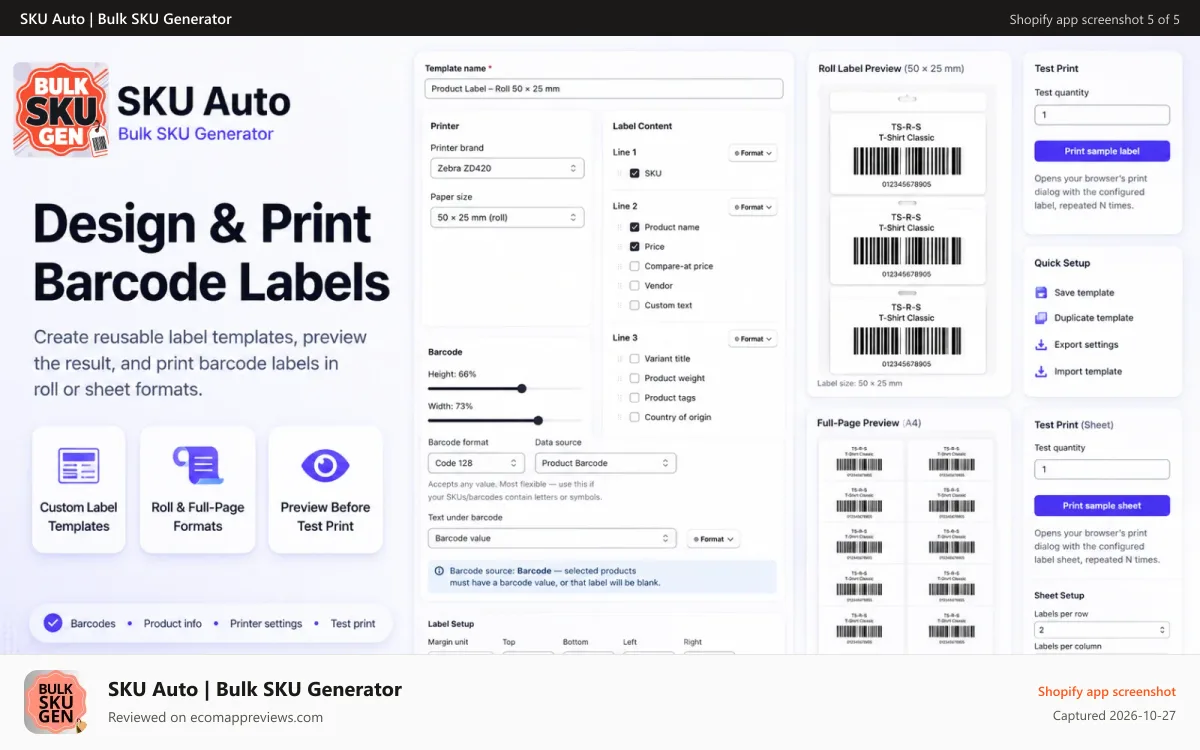Screen dimensions: 1200x750
Task: Click 'Reviewed on ecomappreviews.com' text
Action: point(215,717)
